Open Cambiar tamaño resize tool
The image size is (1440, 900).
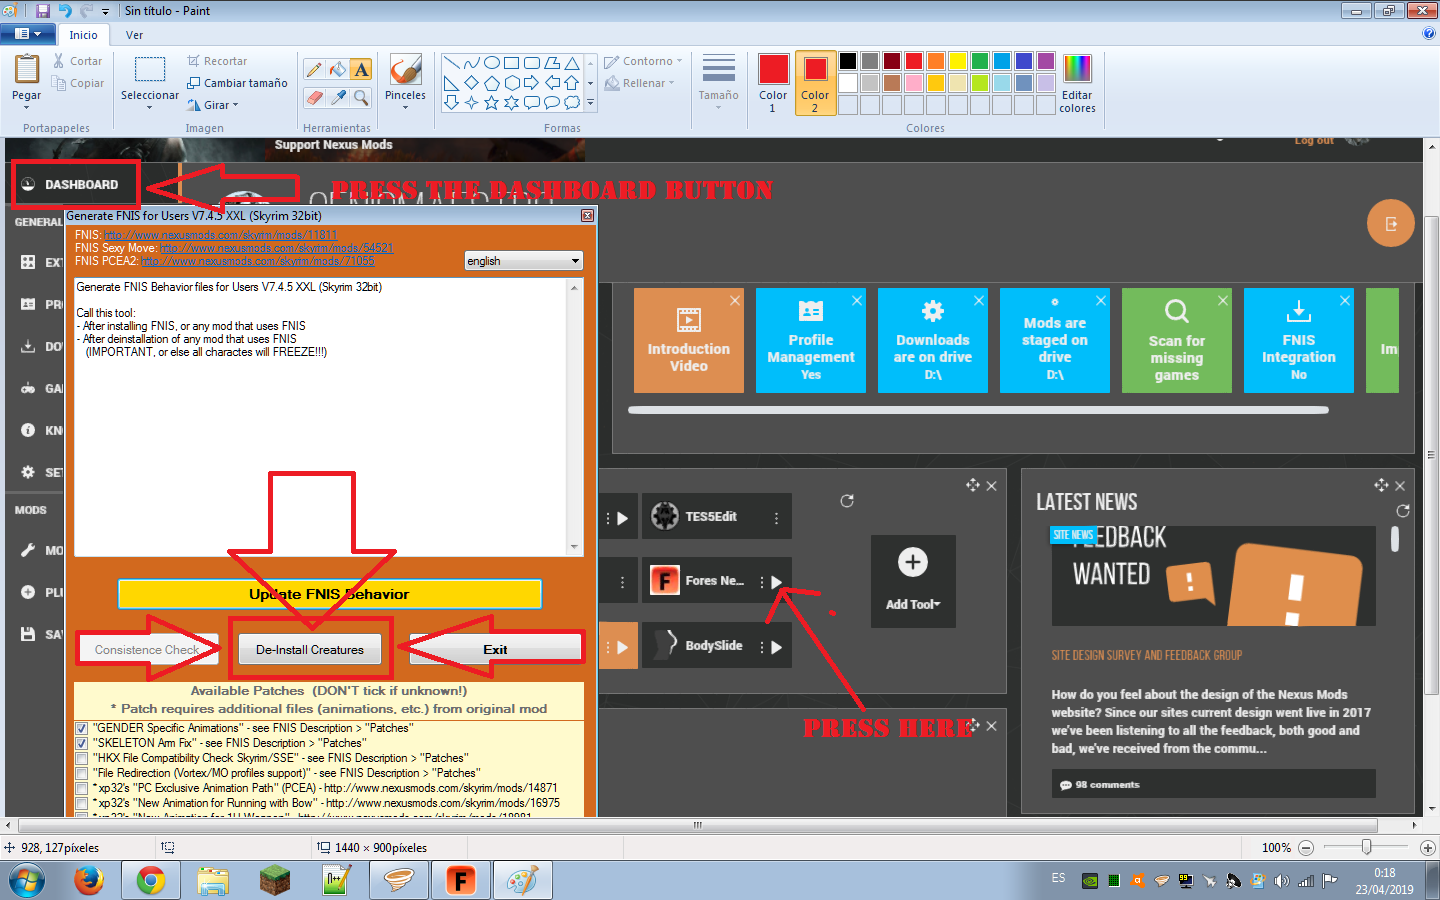(237, 83)
